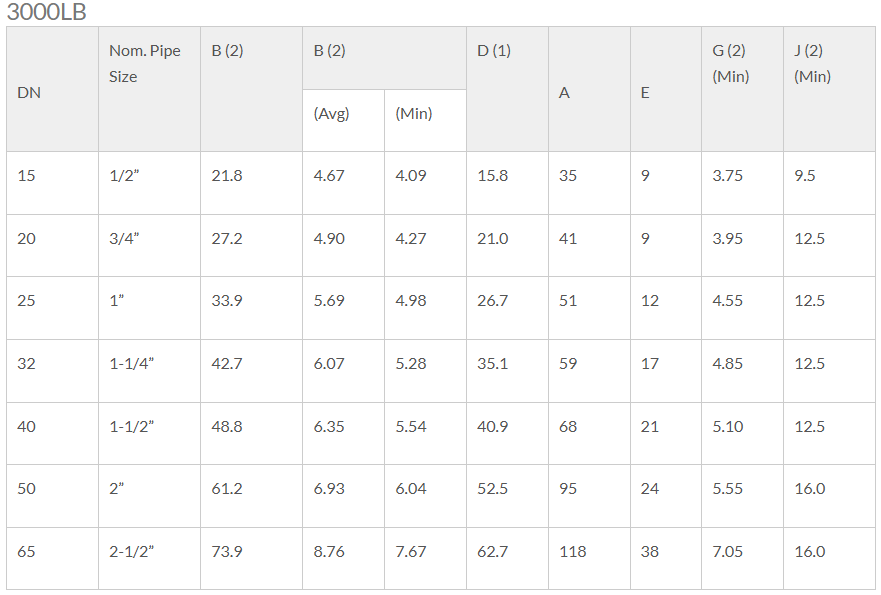
Task: Click the 9.5 J value cell
Action: coord(829,183)
